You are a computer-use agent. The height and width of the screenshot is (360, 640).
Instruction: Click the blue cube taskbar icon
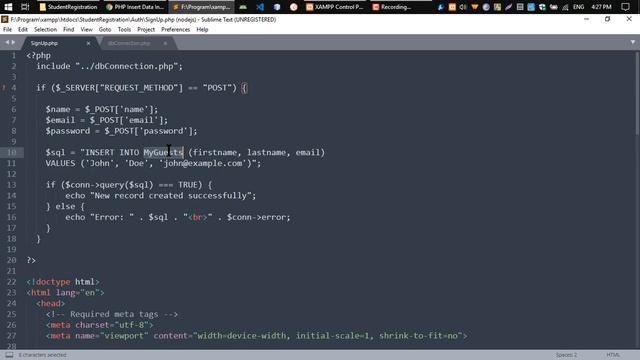[277, 7]
